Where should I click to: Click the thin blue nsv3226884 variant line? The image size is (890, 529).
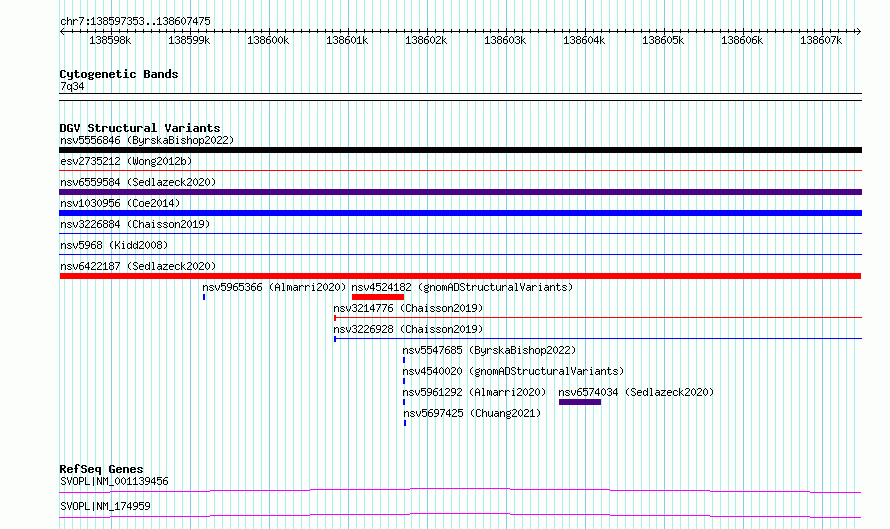[x=460, y=233]
